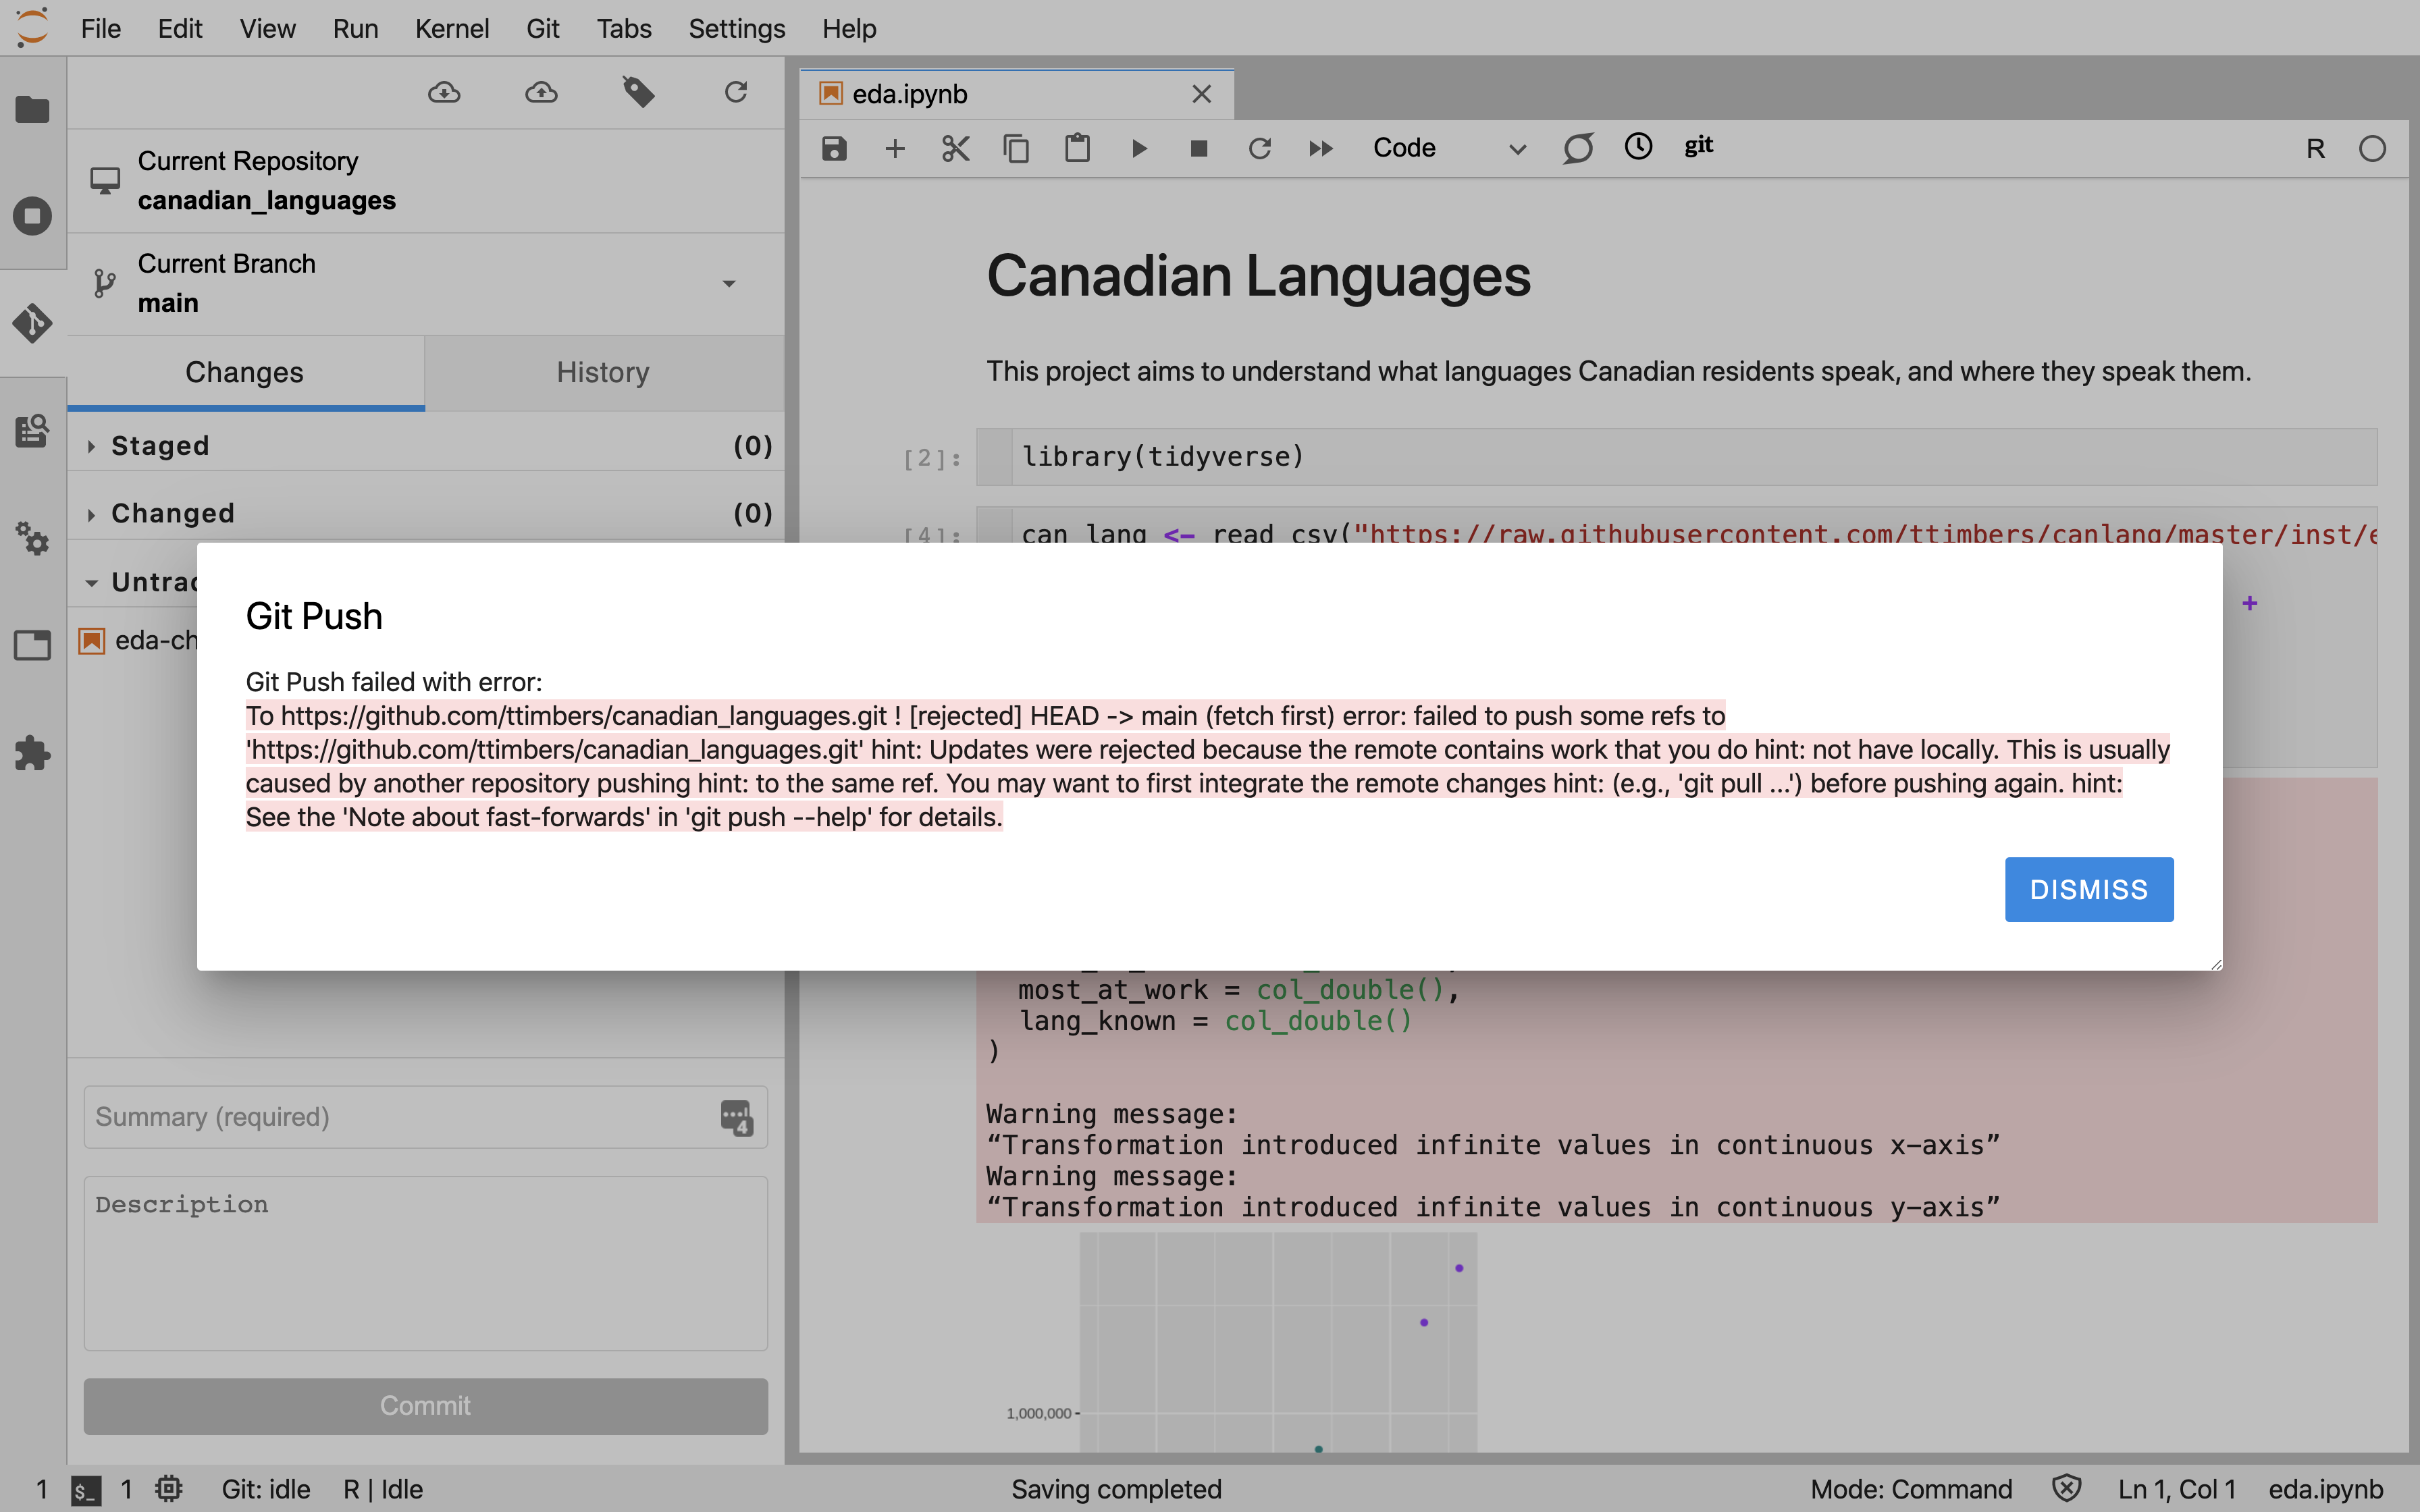
Task: Open the table of contents sidebar icon
Action: click(32, 431)
